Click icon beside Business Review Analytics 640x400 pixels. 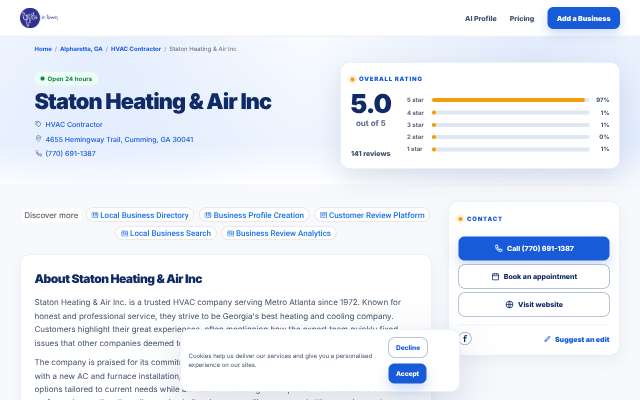[230, 233]
